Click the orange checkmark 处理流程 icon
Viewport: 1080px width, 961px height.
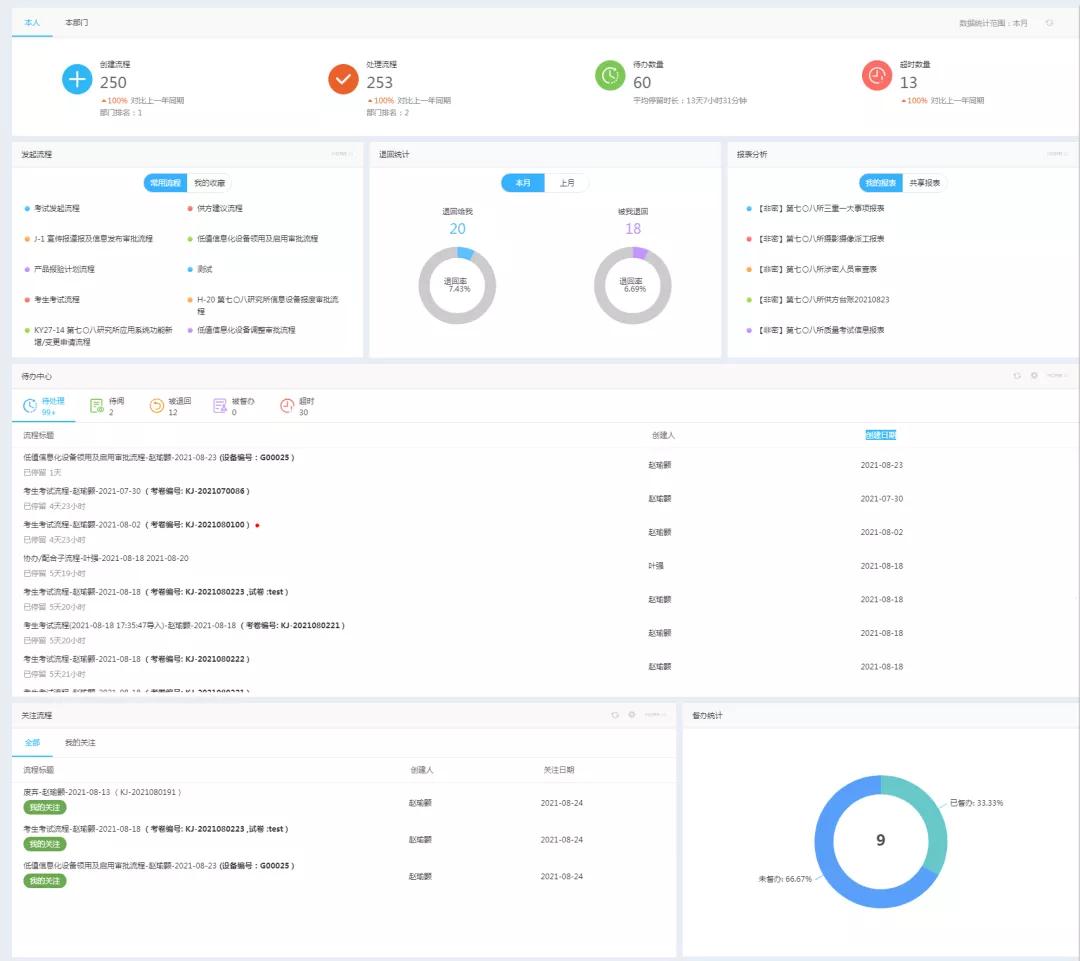[x=343, y=79]
